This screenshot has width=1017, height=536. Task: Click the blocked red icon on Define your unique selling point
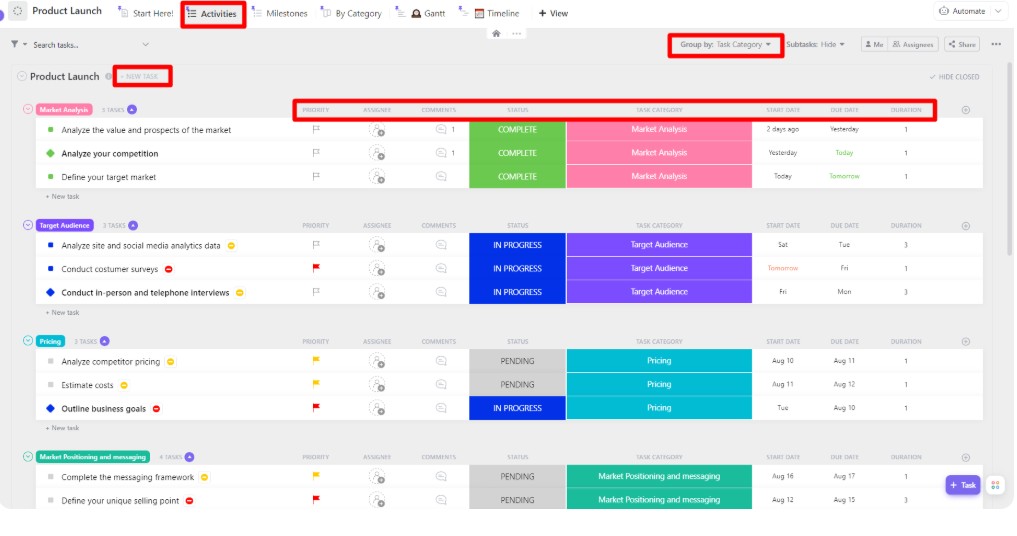189,500
